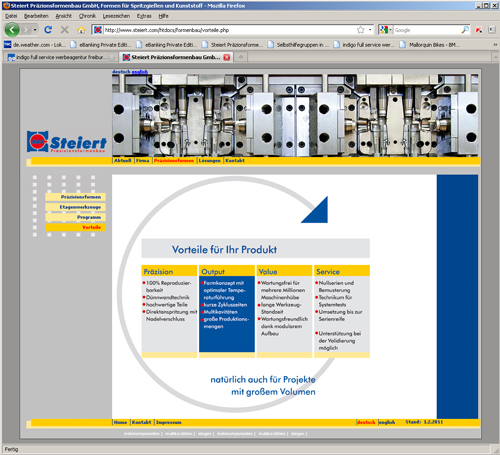Viewport: 500px width, 455px height.
Task: Open the Extras menu
Action: [x=144, y=16]
